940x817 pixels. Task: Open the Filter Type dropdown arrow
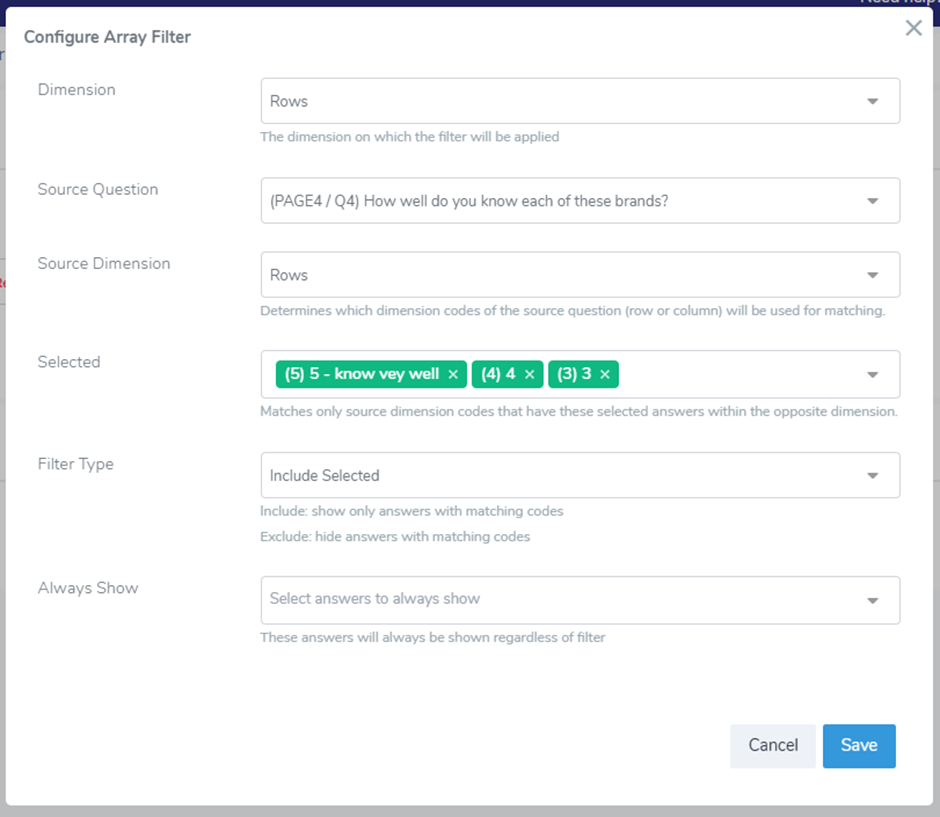872,475
